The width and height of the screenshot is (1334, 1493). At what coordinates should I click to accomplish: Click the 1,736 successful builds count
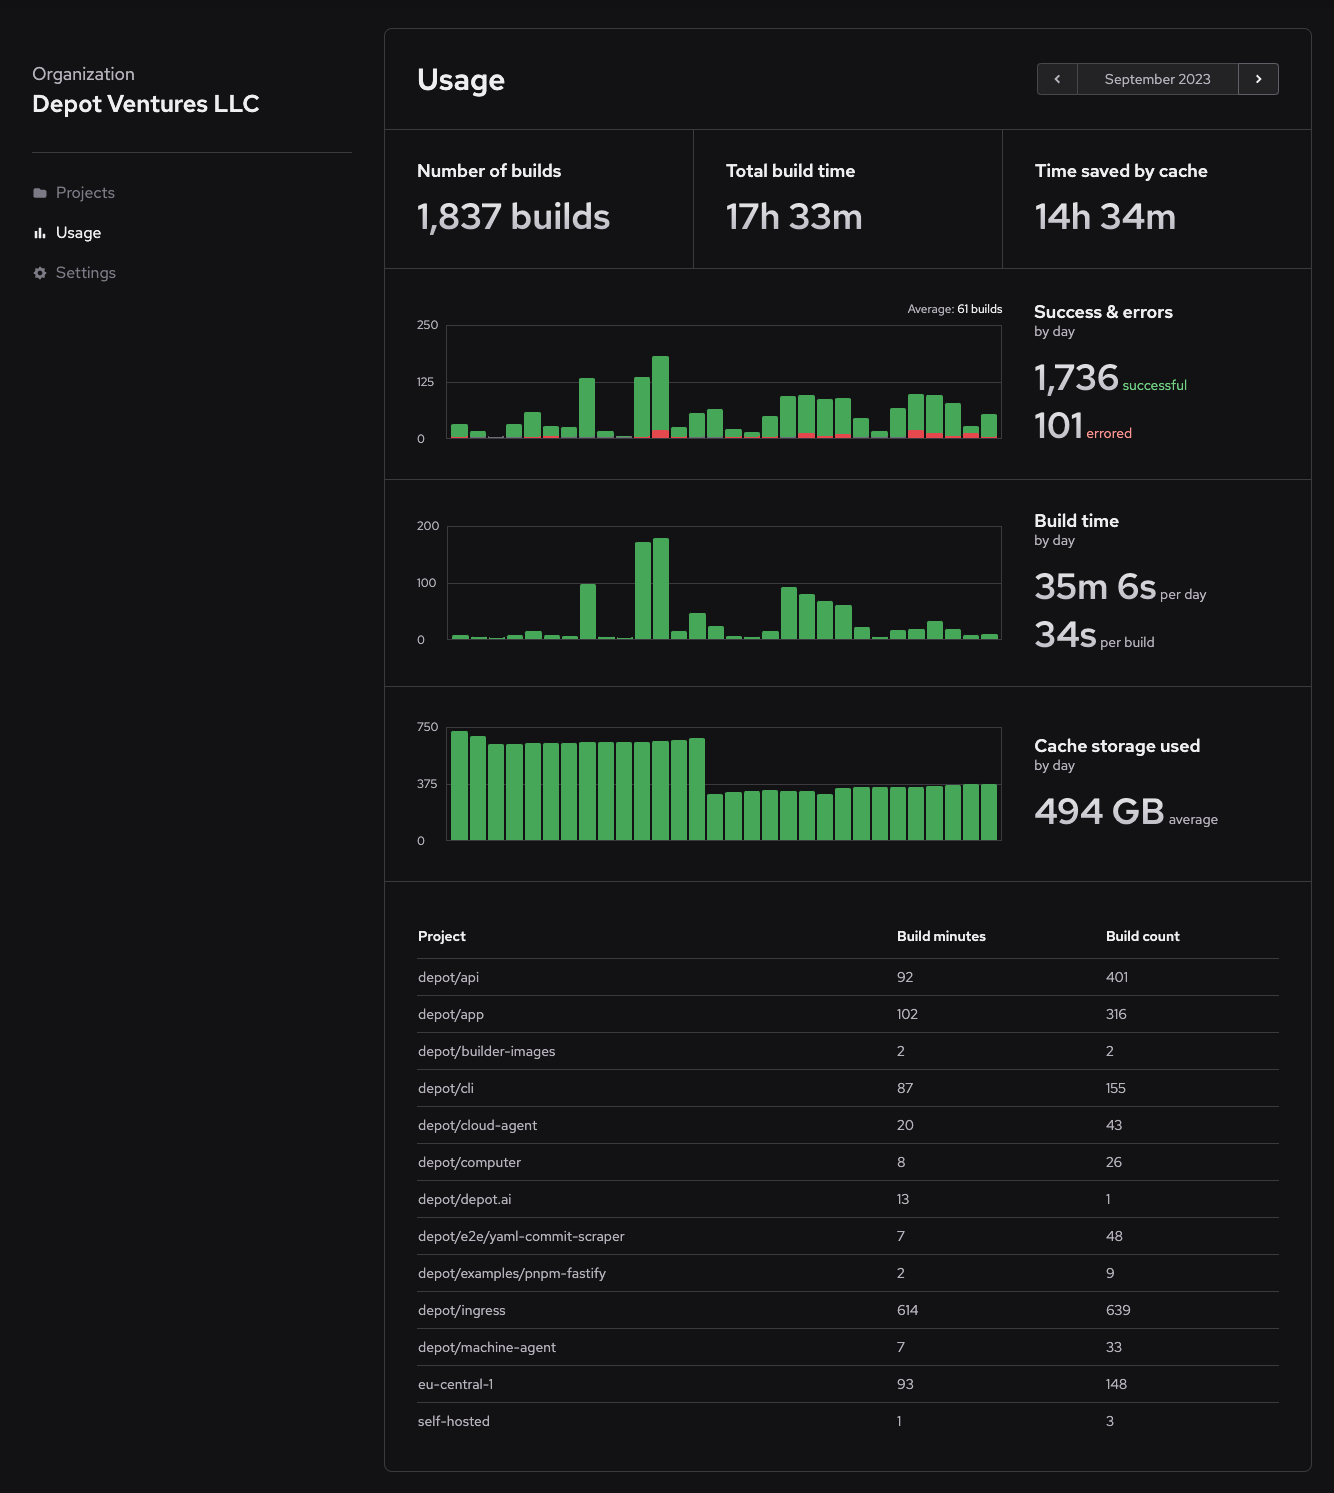click(x=1076, y=378)
